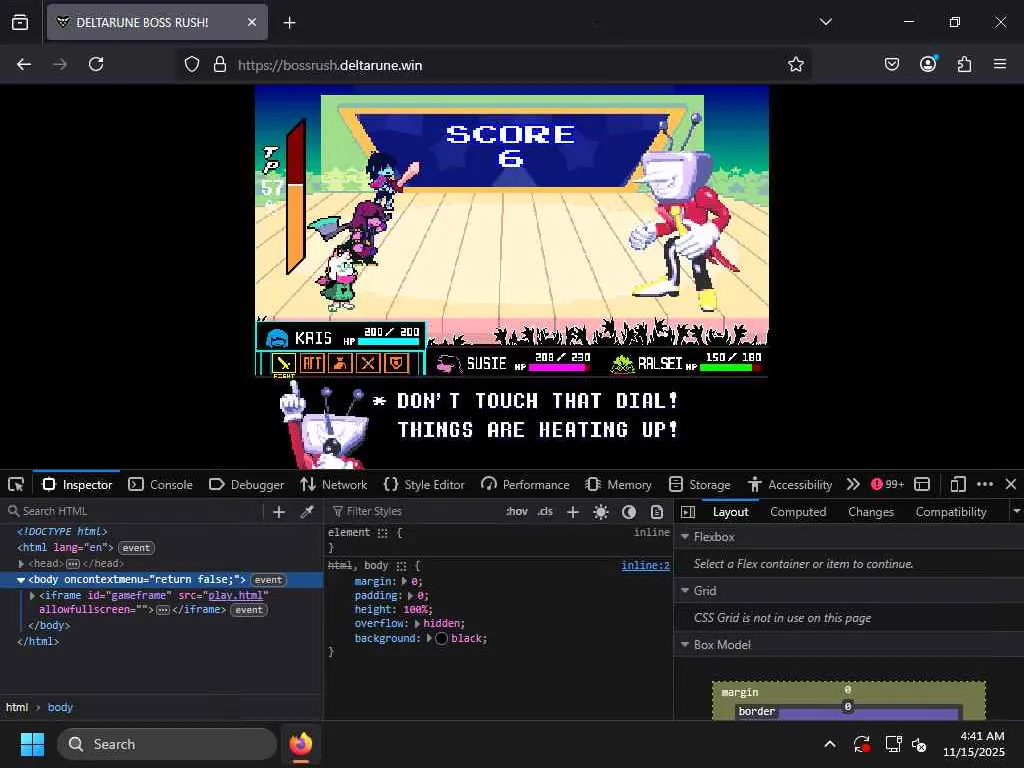Select body in the breadcrumb trail
This screenshot has height=768, width=1024.
(60, 707)
